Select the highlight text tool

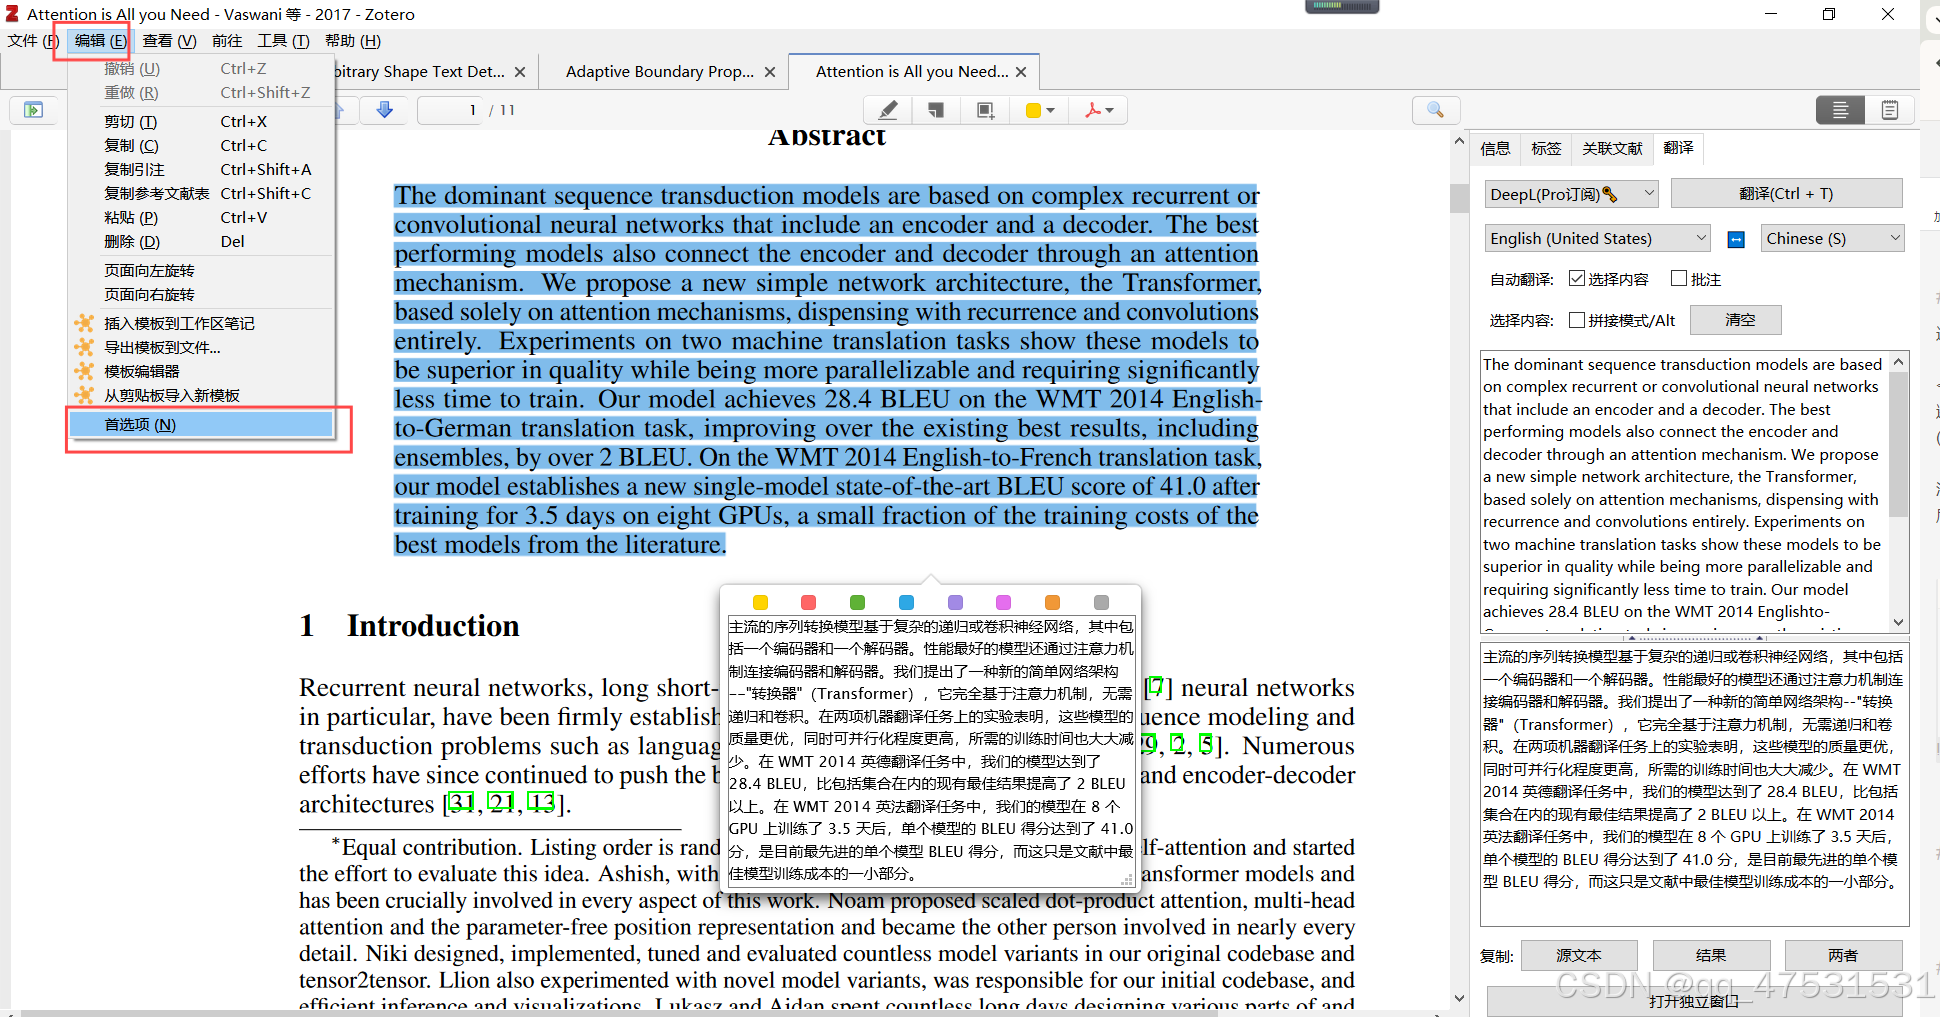tap(887, 110)
